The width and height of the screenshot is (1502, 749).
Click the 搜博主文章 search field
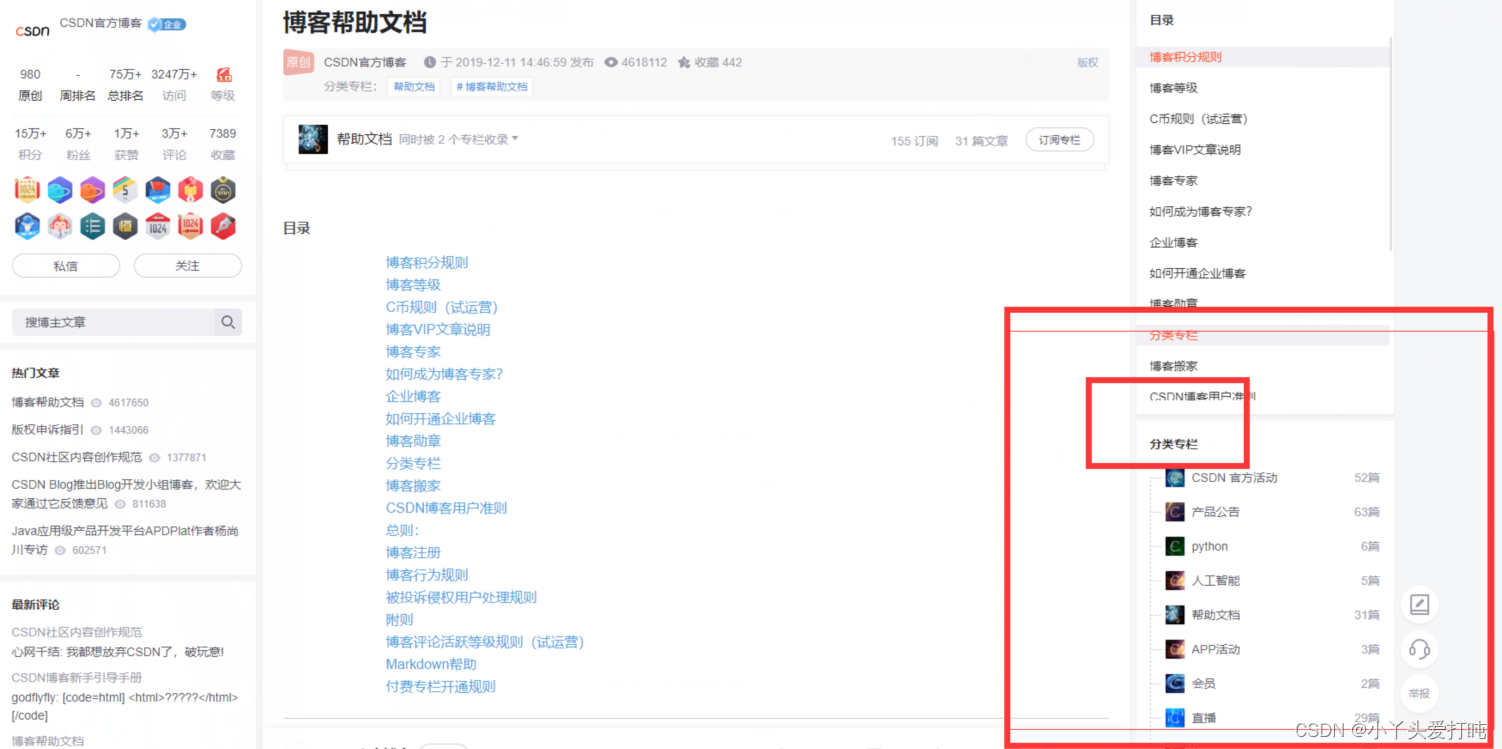click(x=113, y=322)
